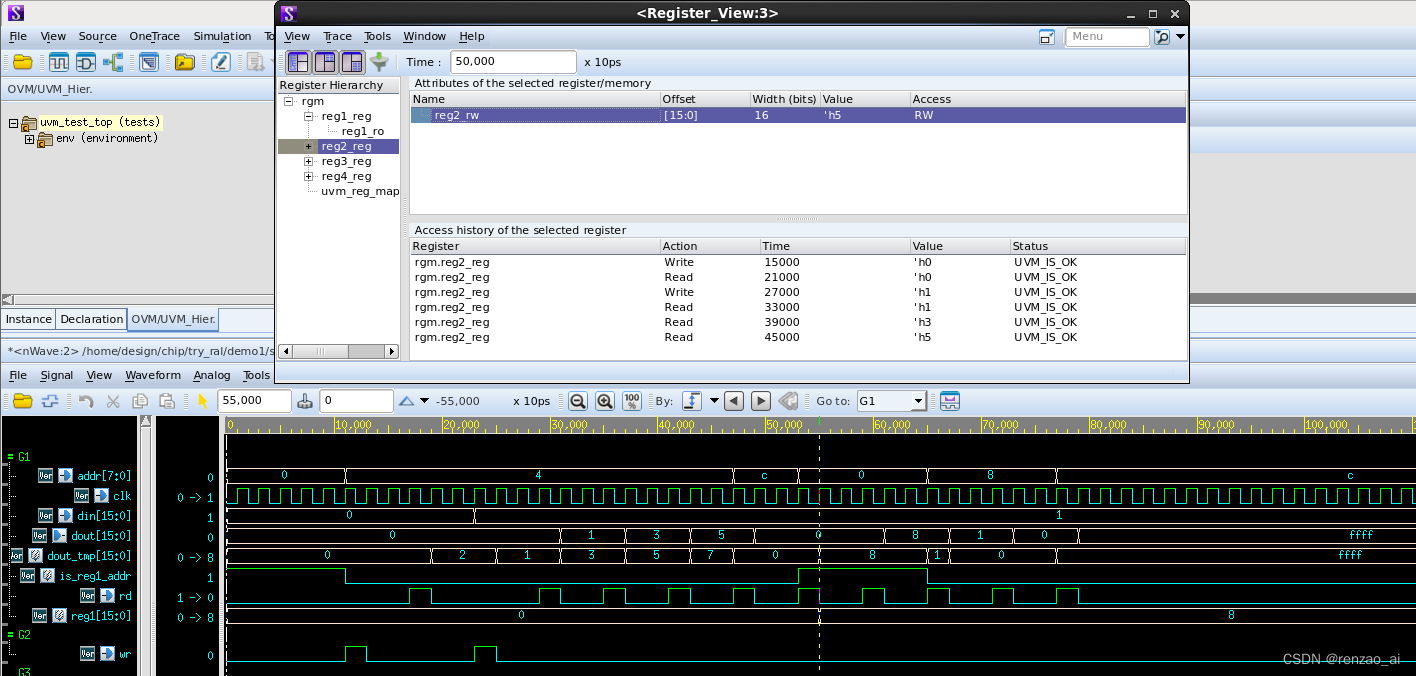Screen dimensions: 1416x676
Task: Toggle the first pane layout button in Register View
Action: pyautogui.click(x=298, y=62)
